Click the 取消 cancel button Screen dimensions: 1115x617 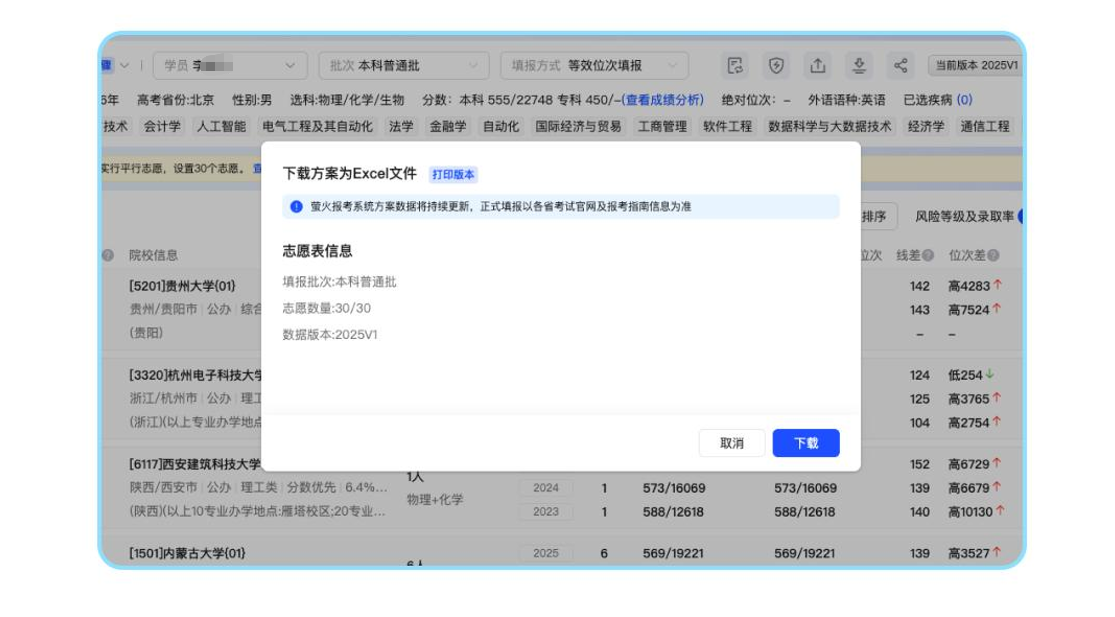732,443
